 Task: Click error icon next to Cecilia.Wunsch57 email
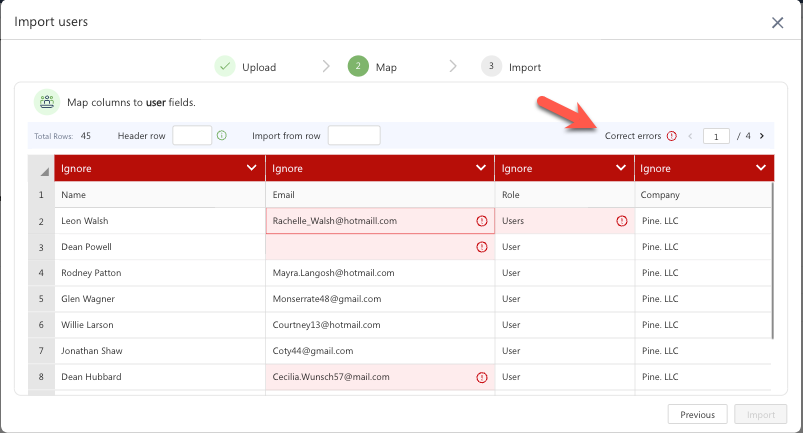coord(481,377)
